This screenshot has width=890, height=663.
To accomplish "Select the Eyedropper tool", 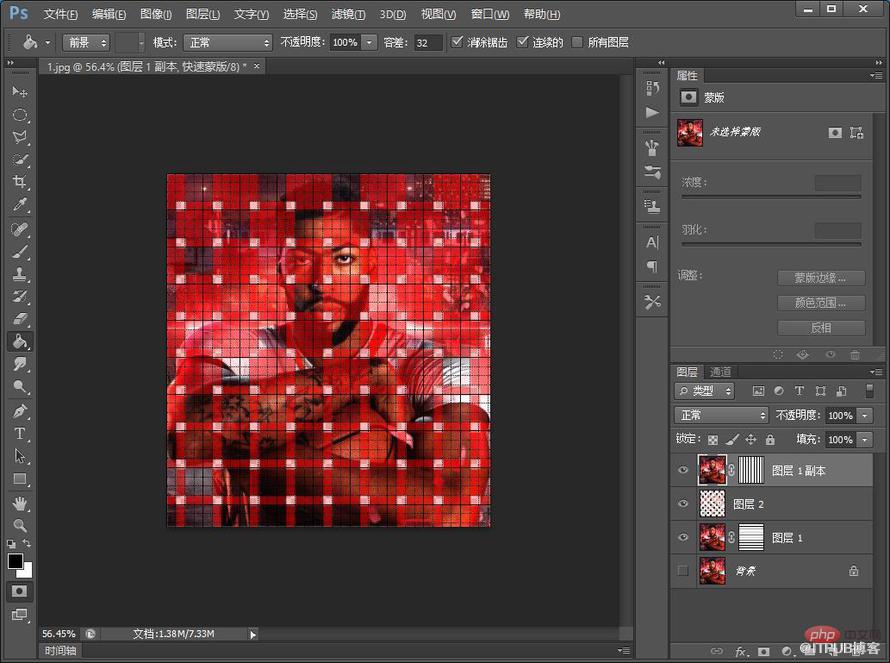I will [x=19, y=205].
